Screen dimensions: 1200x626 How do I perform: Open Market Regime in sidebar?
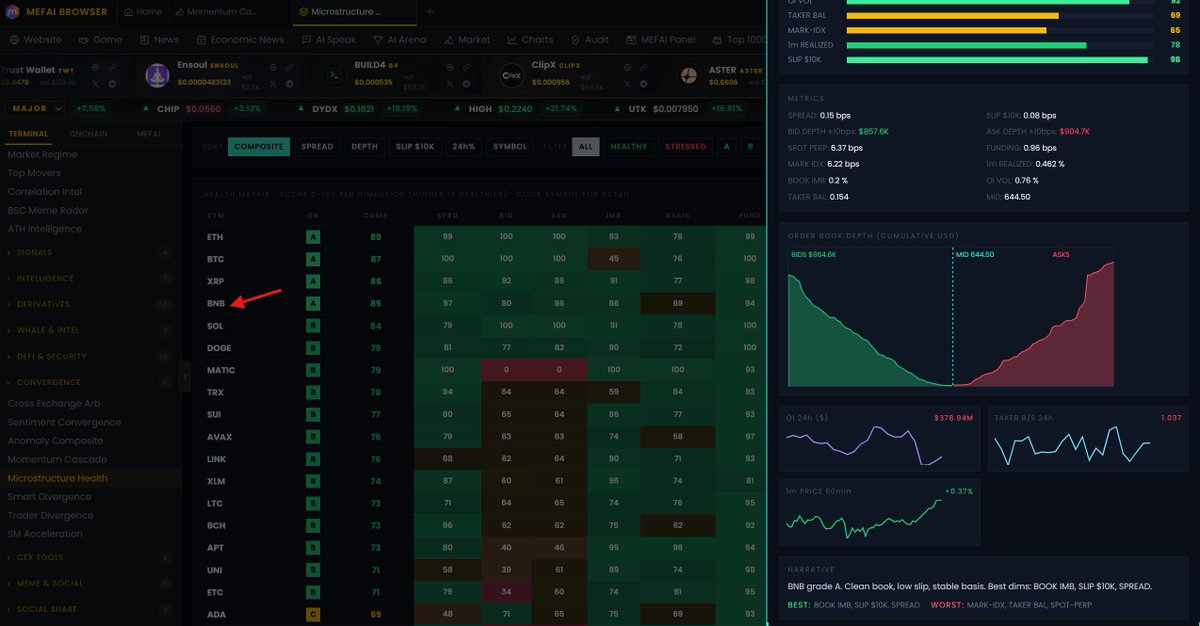(x=42, y=155)
